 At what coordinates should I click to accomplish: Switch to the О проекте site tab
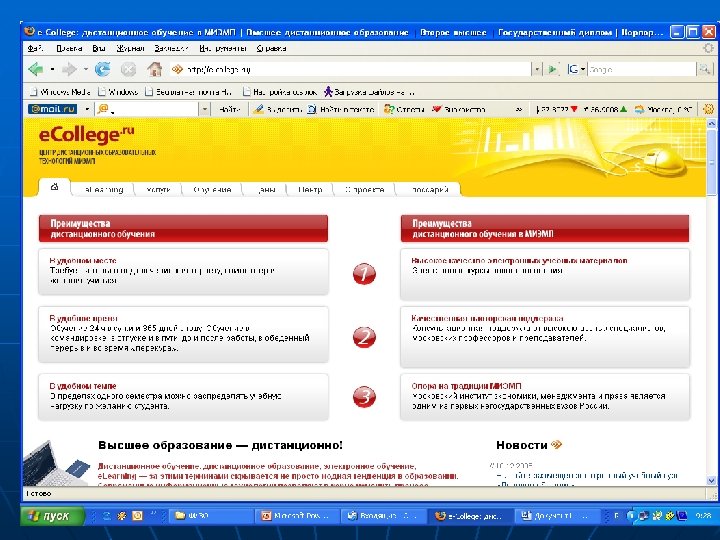point(364,189)
